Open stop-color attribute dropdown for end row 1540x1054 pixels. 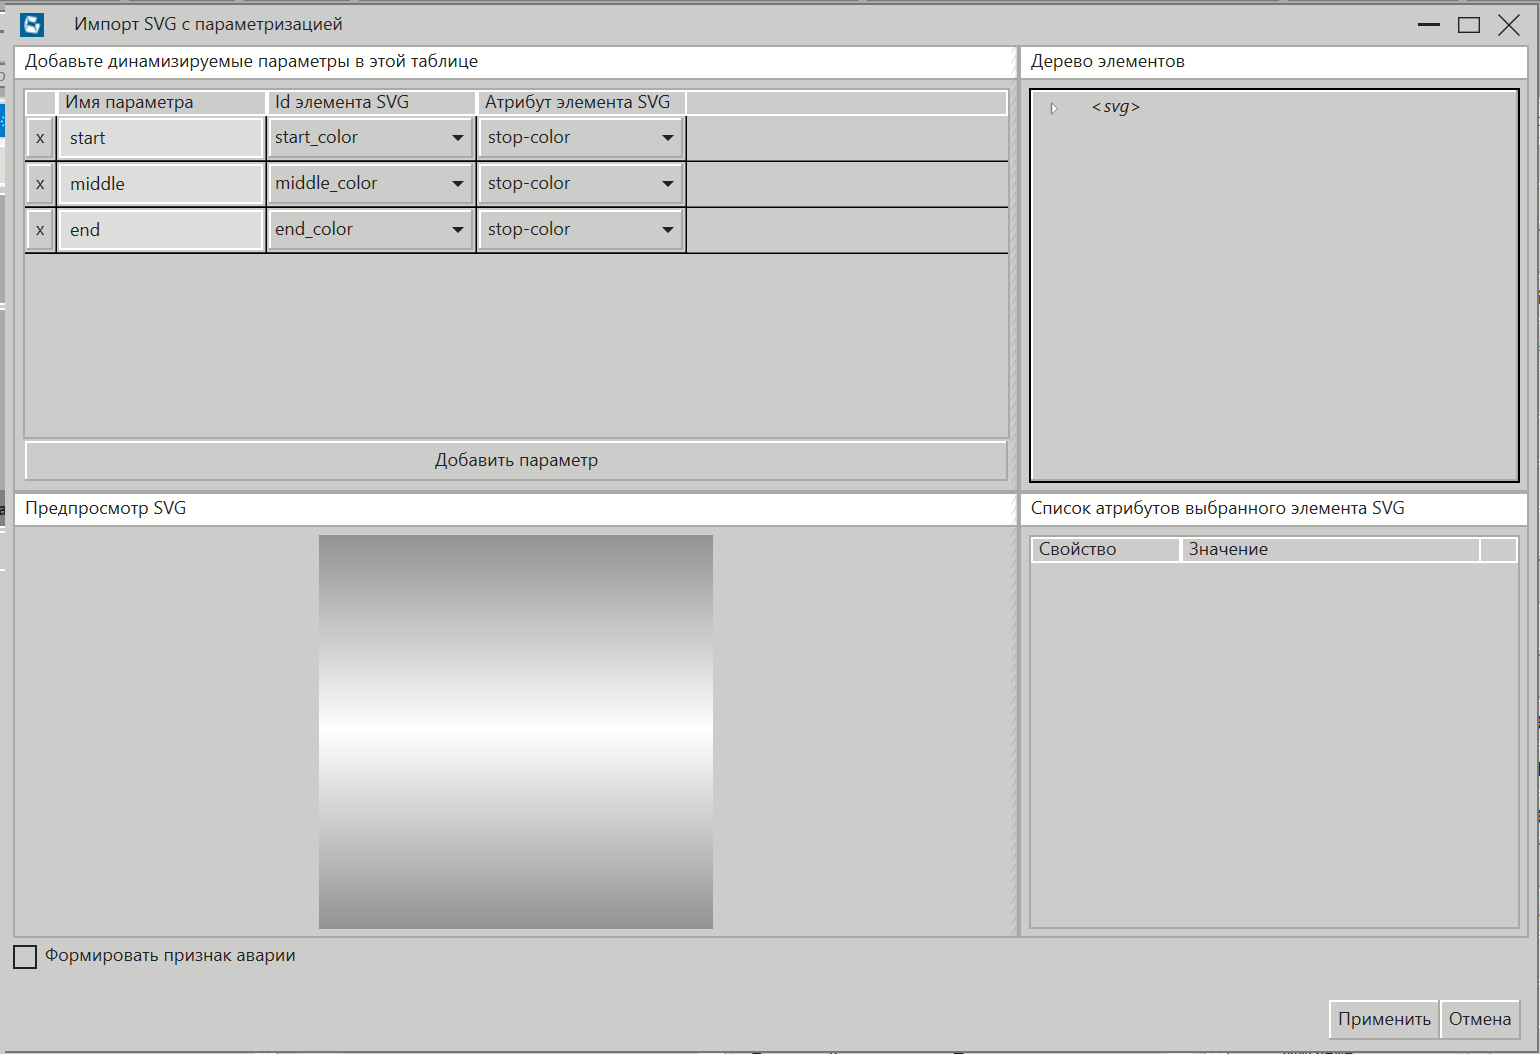(x=667, y=230)
